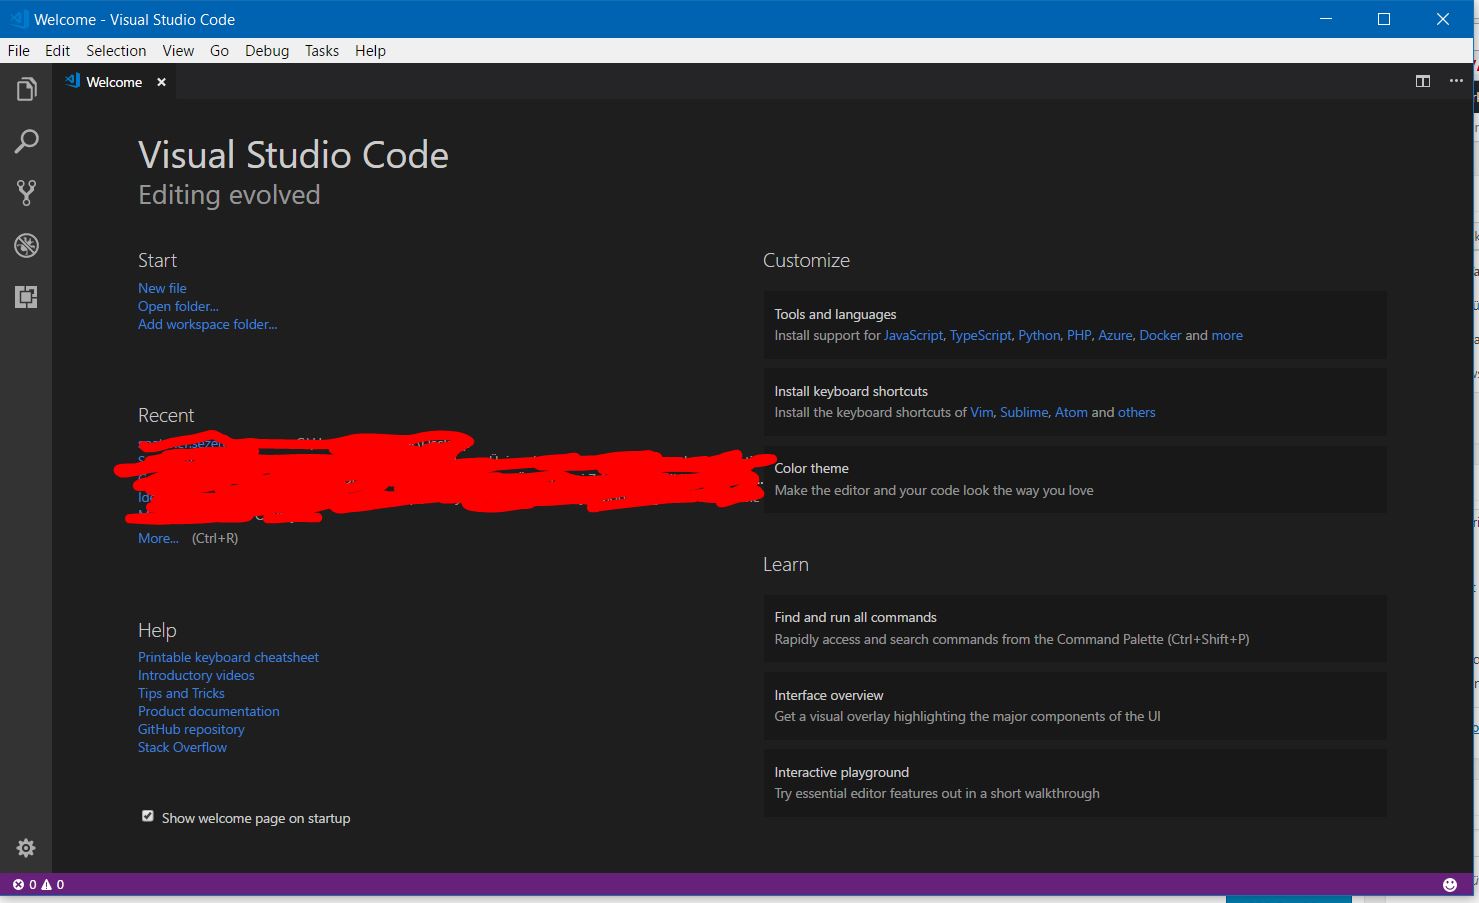Click the errors and warnings status indicator

click(x=38, y=885)
